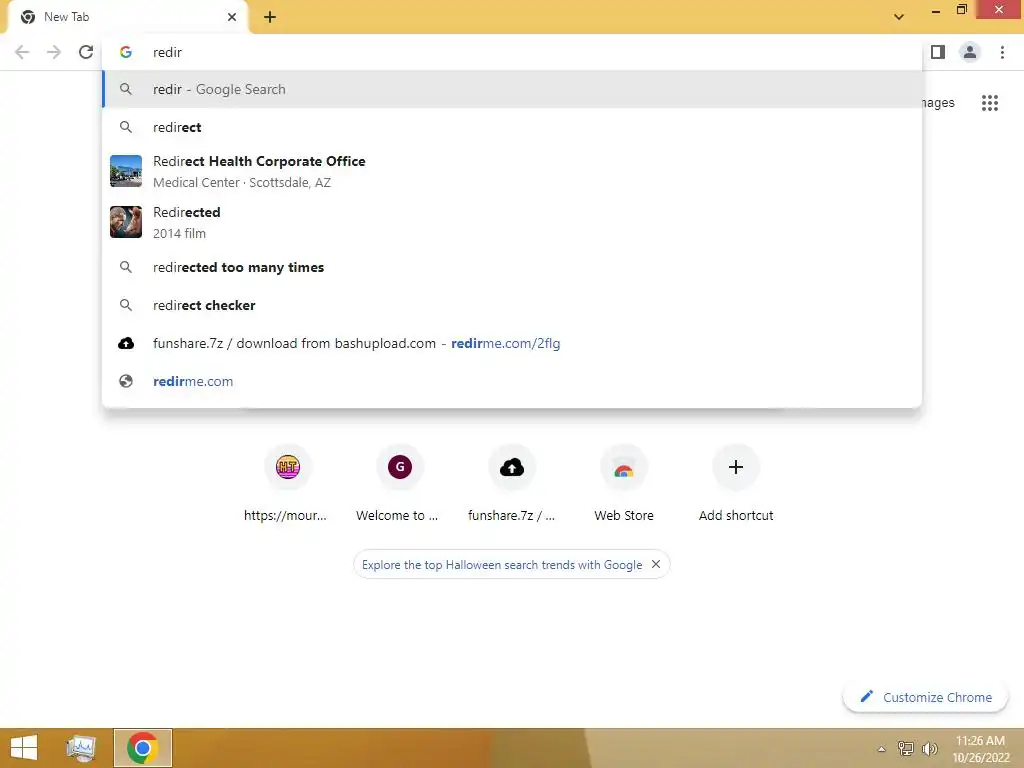
Task: Select the Redirected 2014 film suggestion
Action: point(512,222)
